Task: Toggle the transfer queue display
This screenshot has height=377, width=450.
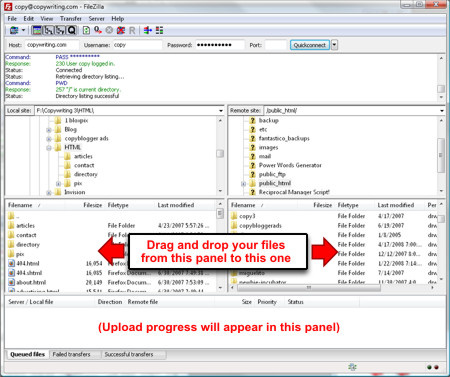Action: point(72,31)
